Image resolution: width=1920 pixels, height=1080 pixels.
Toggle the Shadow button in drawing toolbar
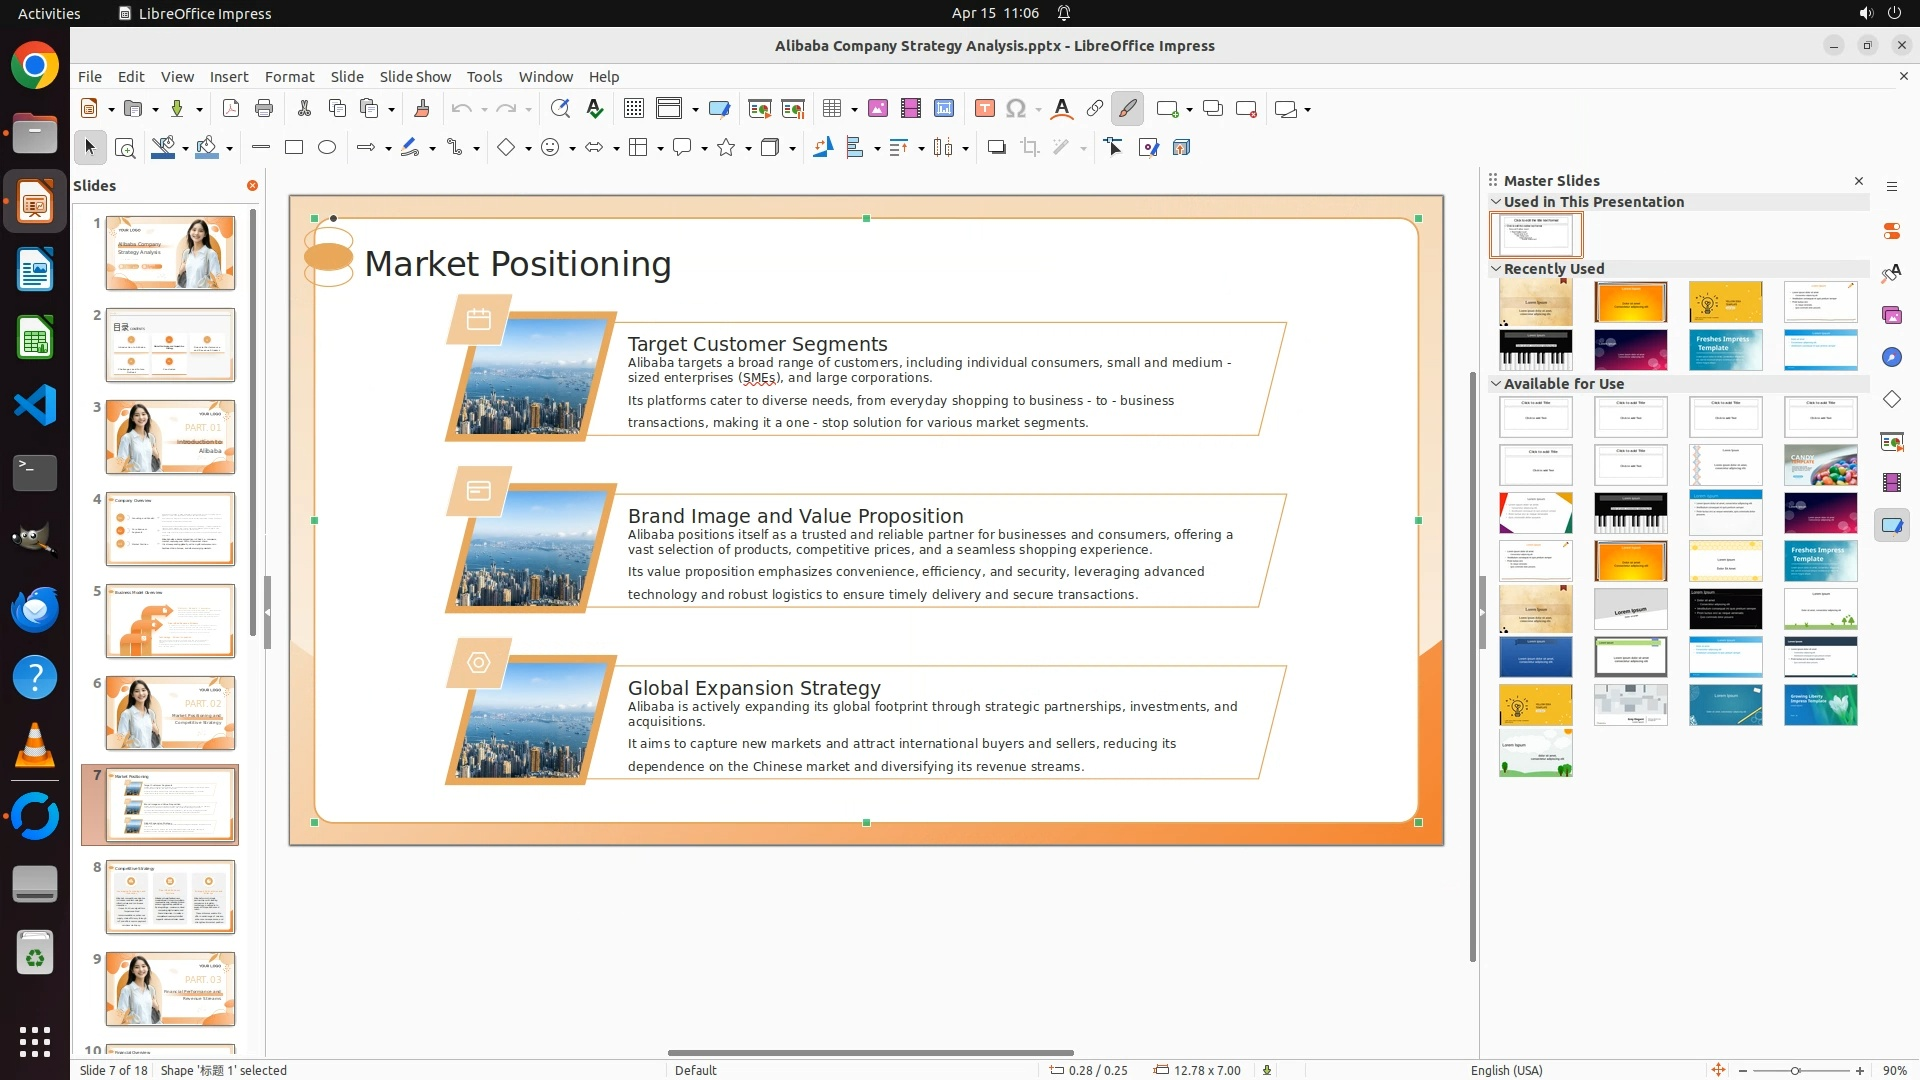[x=996, y=148]
